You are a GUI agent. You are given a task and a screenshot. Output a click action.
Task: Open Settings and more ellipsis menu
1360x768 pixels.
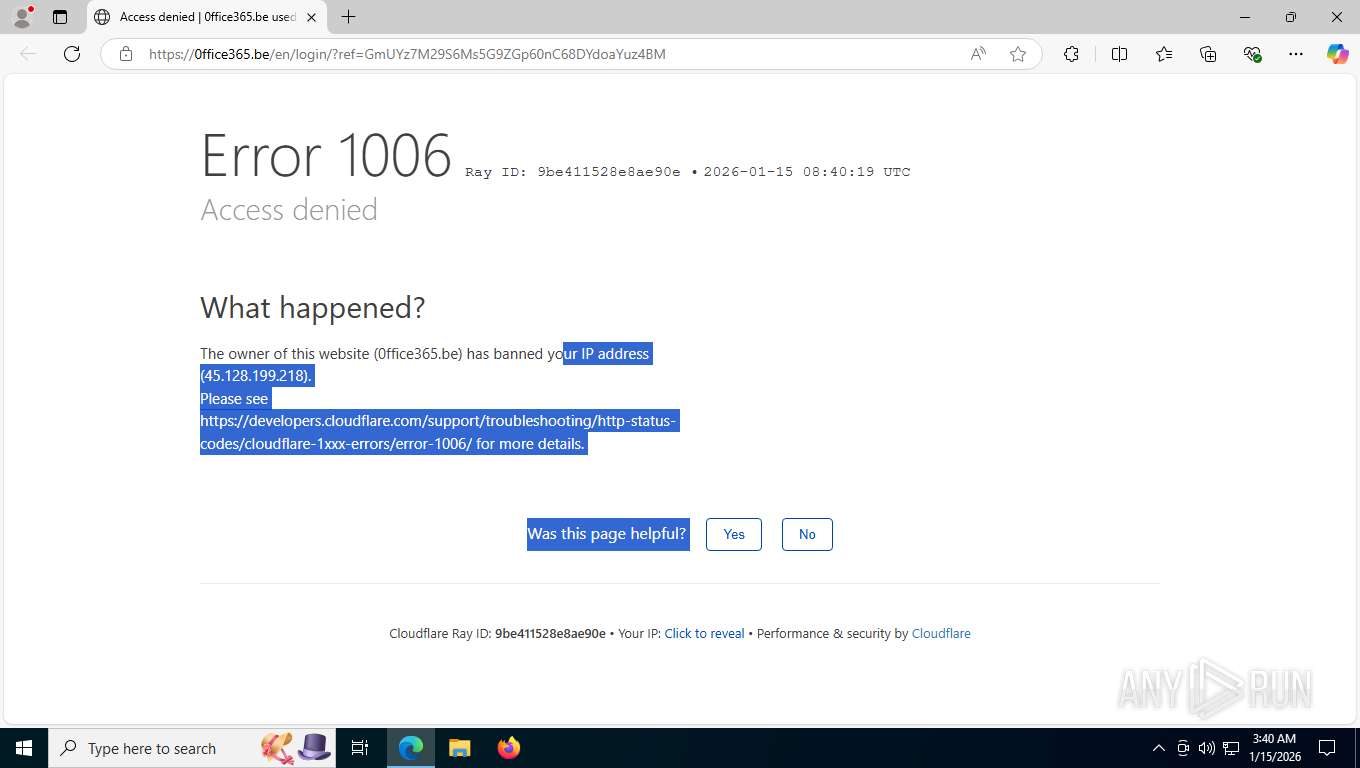point(1296,54)
